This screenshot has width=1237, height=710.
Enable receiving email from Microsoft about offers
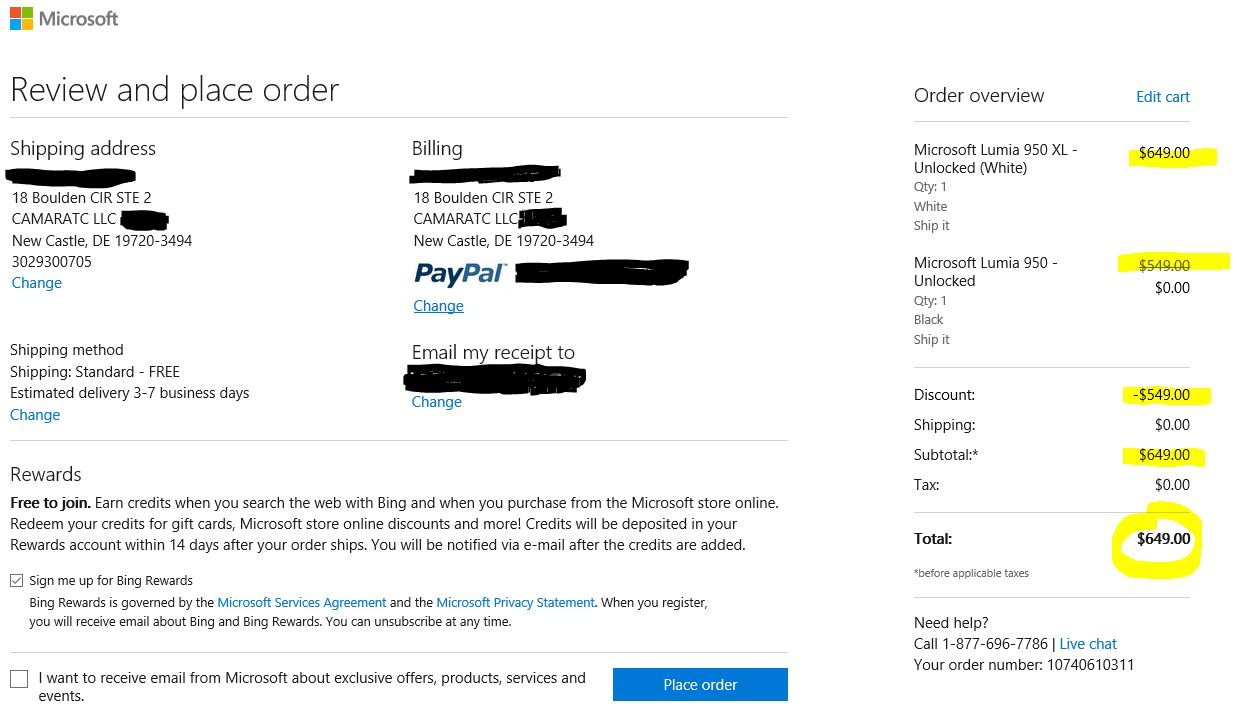[19, 680]
